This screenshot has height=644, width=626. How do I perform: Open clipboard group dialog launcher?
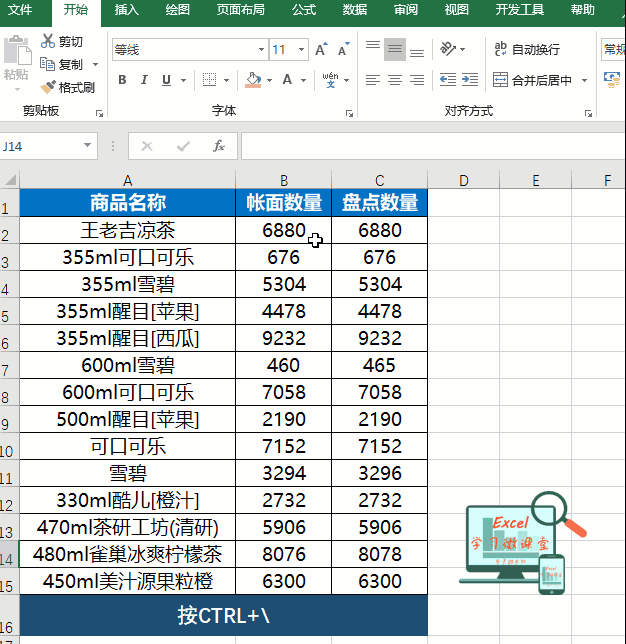[99, 113]
